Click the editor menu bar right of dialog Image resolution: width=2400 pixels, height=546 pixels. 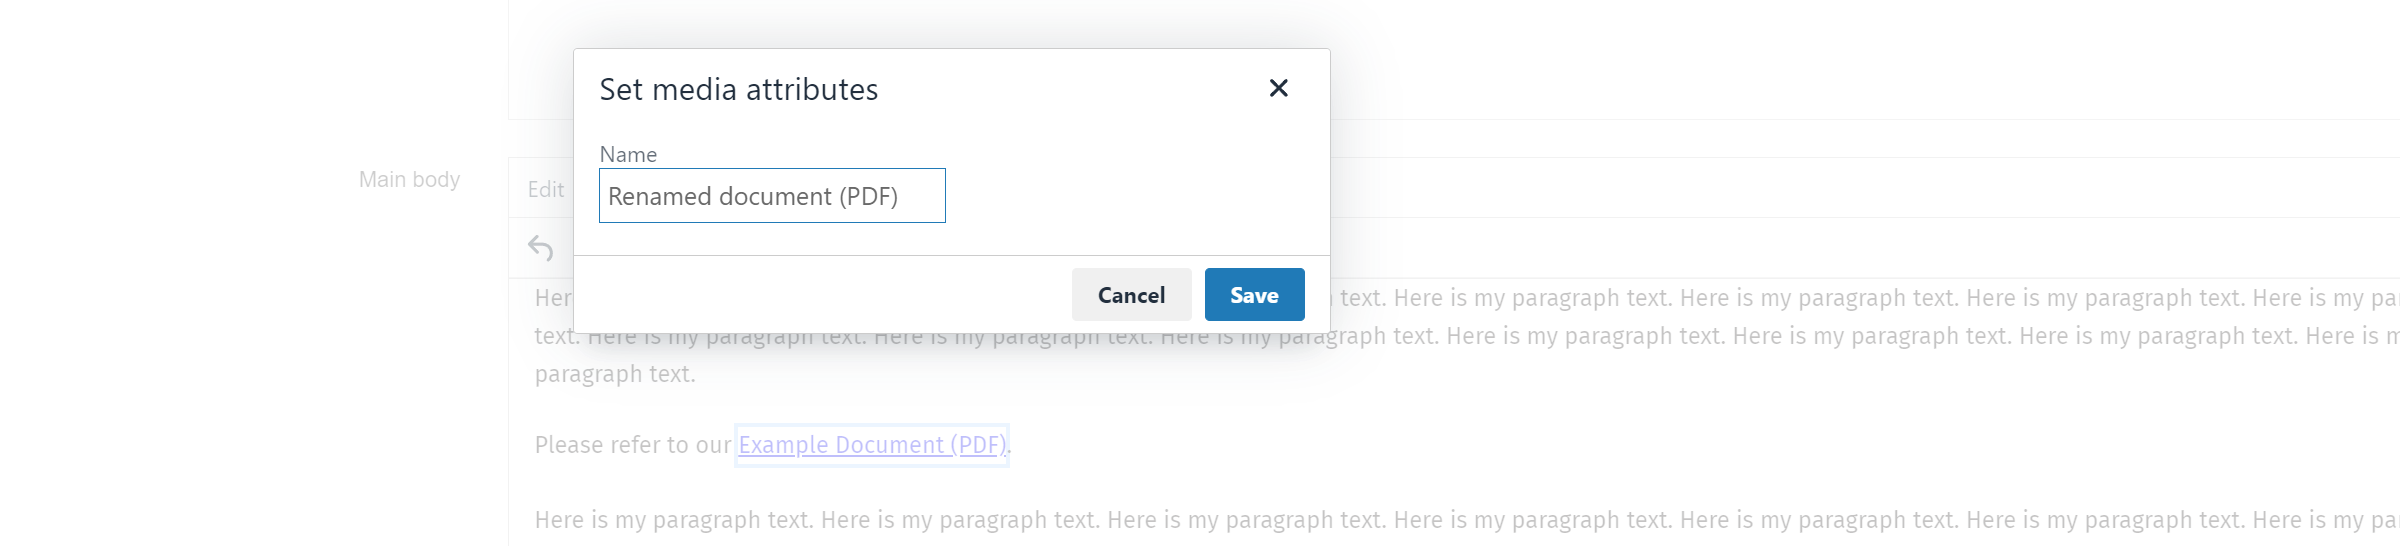pyautogui.click(x=1800, y=188)
